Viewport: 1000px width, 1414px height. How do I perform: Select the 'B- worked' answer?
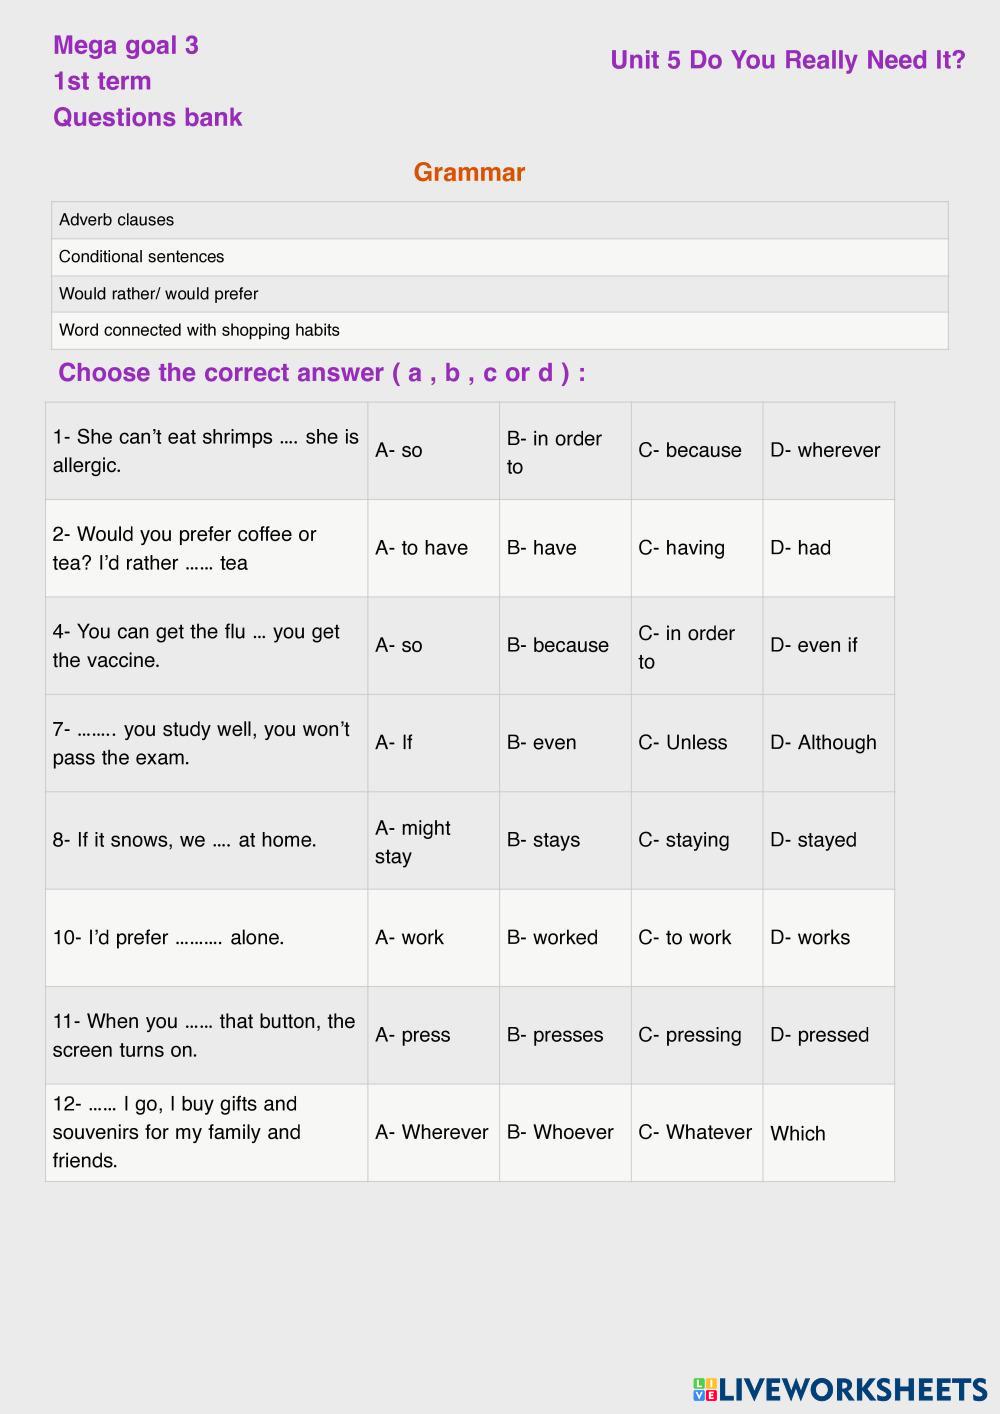(552, 937)
